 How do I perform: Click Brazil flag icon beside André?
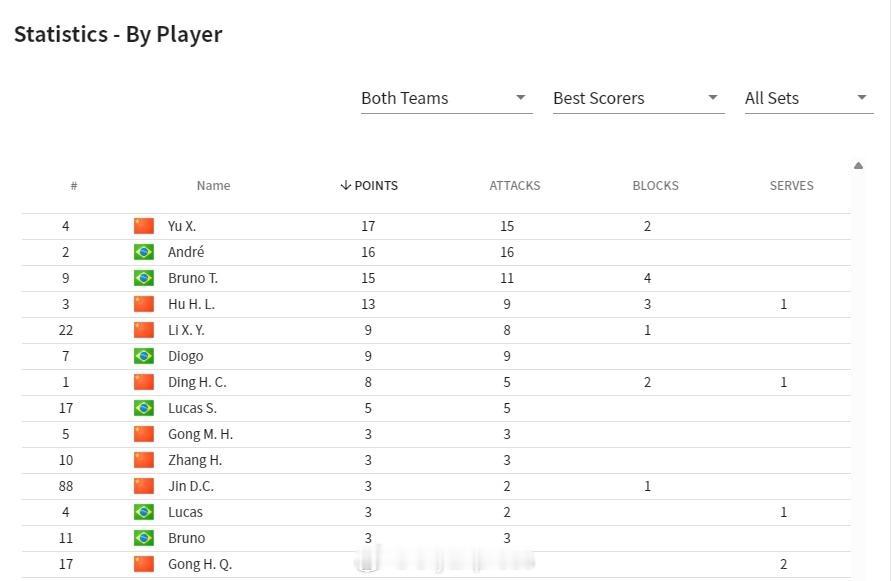[144, 252]
